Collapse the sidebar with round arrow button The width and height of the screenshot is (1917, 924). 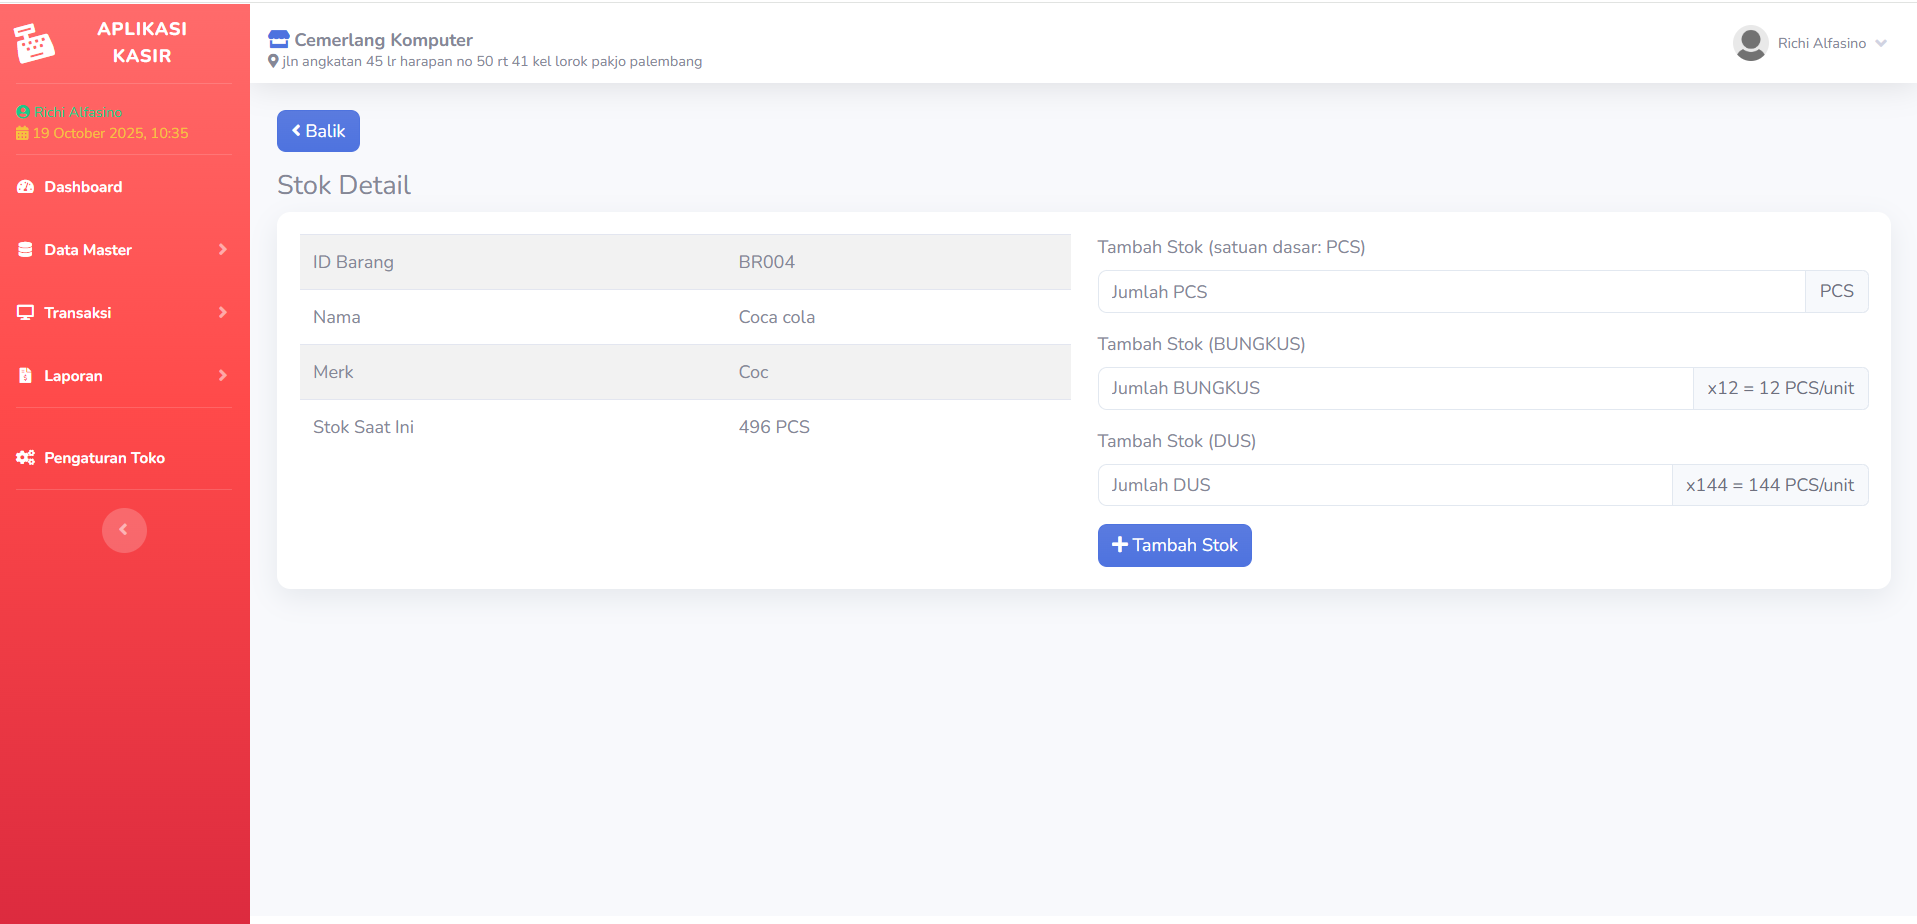pos(124,530)
